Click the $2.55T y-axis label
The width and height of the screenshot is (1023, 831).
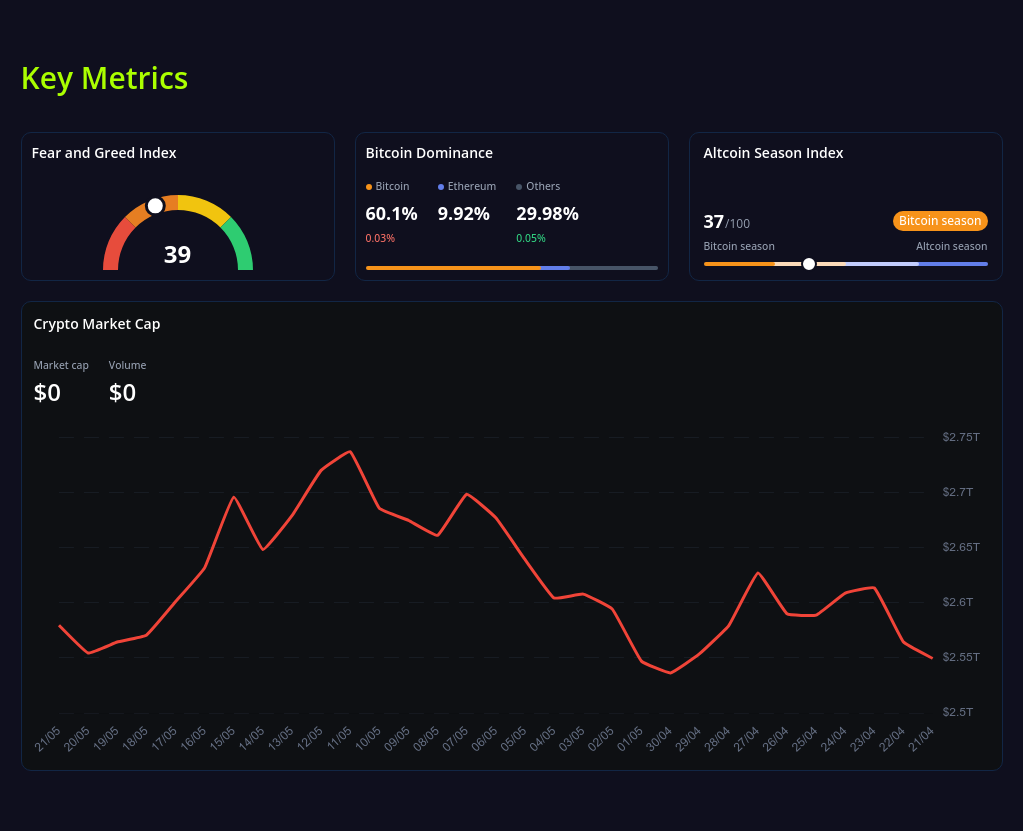[960, 657]
